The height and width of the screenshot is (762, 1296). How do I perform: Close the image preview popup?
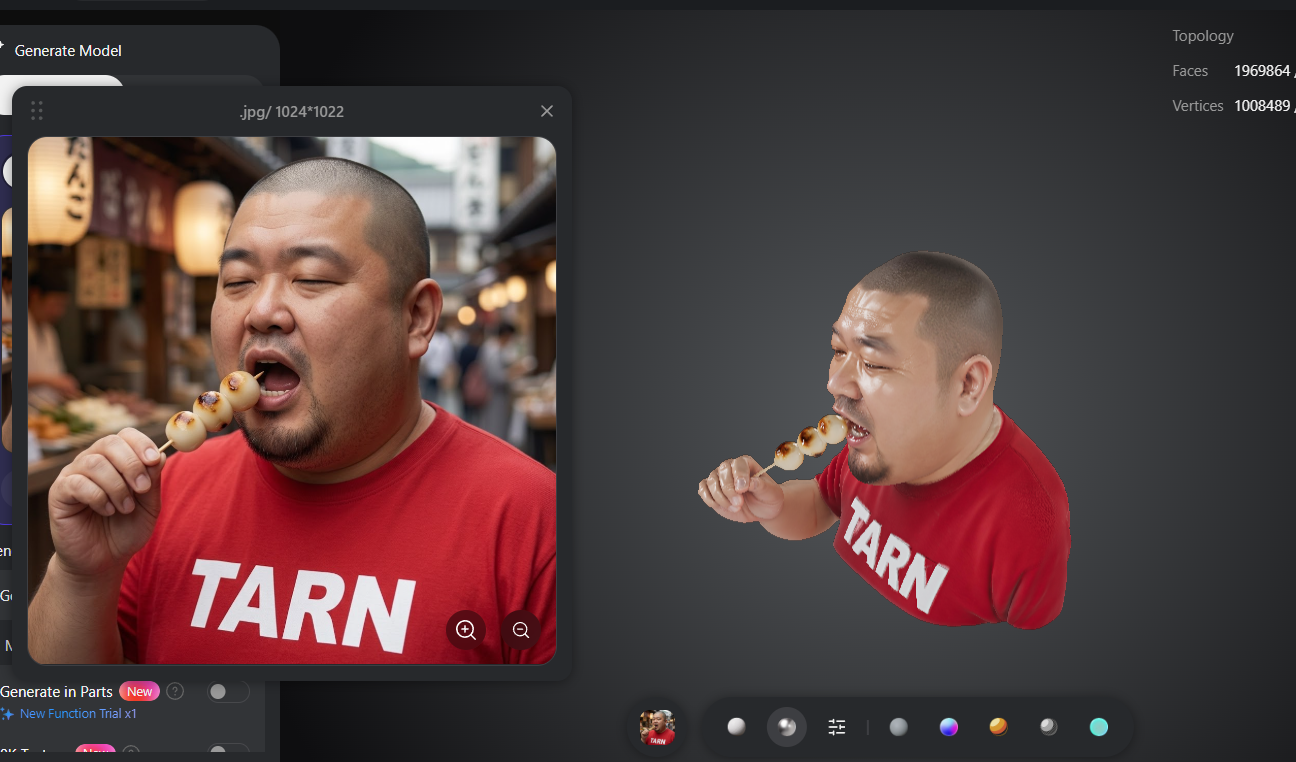(x=546, y=111)
